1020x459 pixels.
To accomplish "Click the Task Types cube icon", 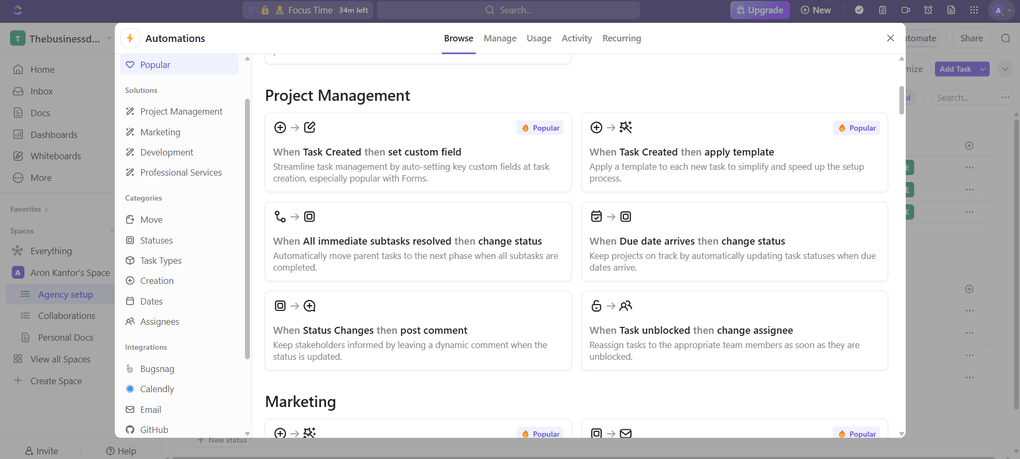I will 129,260.
